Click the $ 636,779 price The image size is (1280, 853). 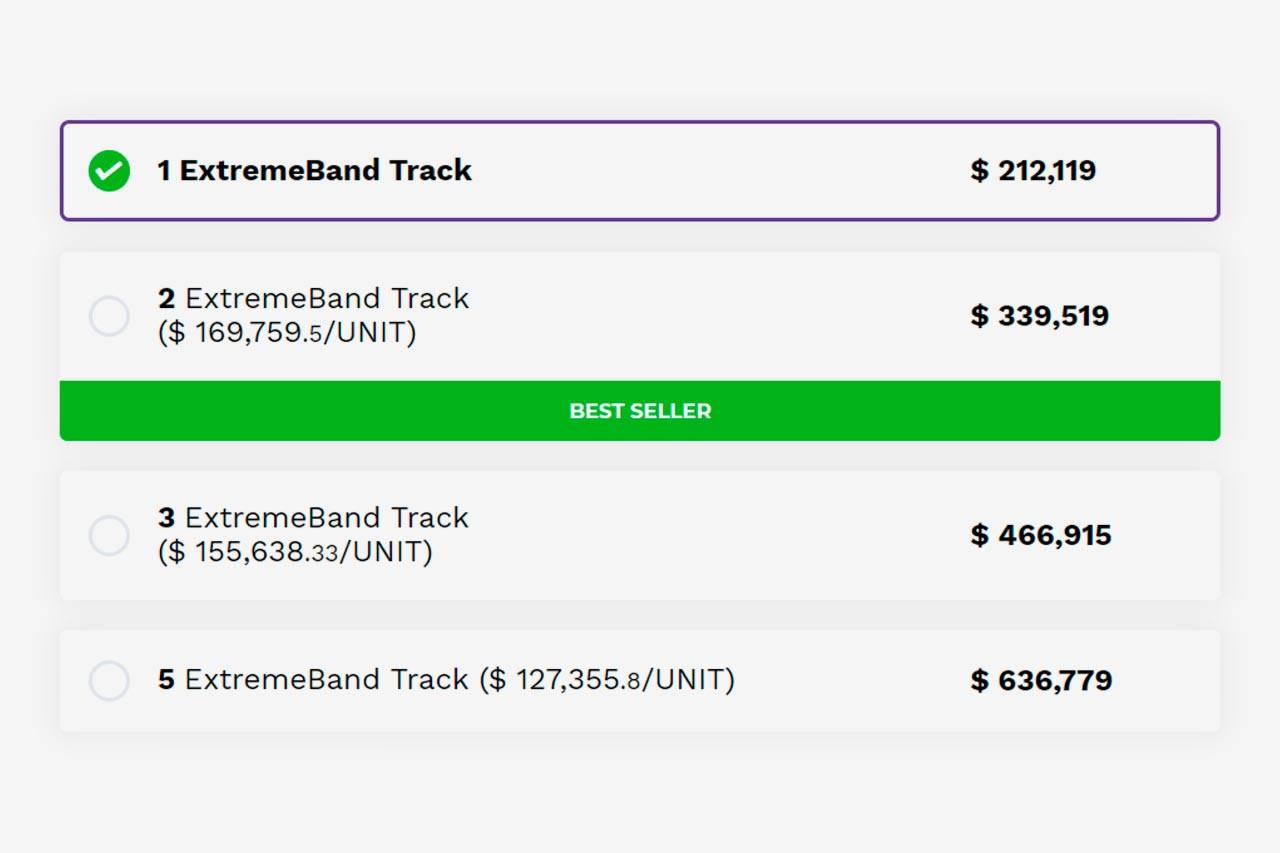(x=1041, y=681)
